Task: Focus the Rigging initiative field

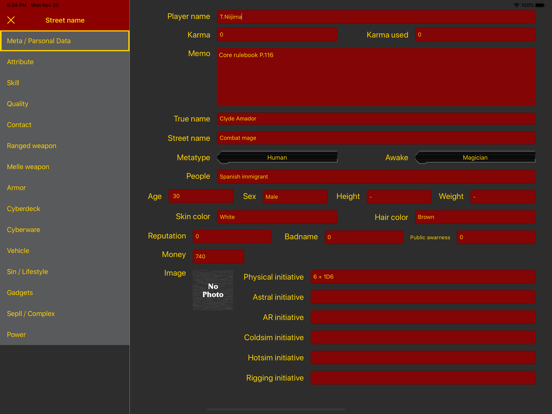Action: 423,378
